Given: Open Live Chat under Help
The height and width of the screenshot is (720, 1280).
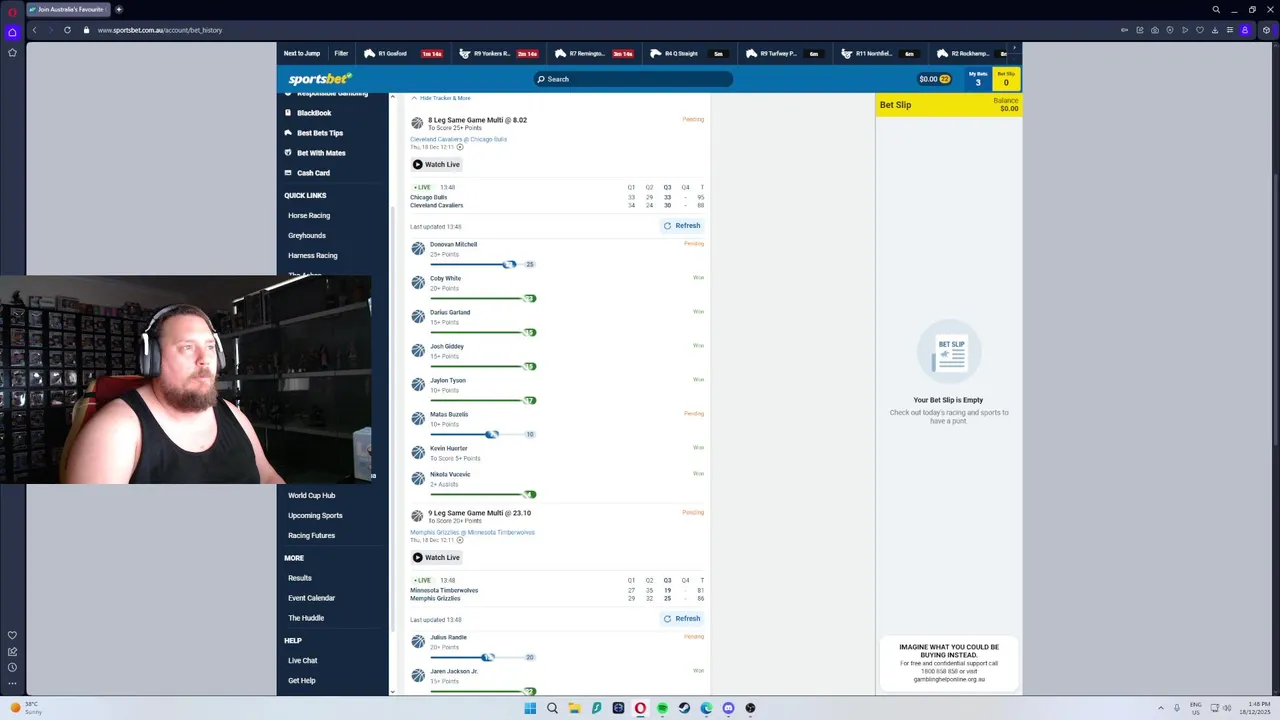Looking at the screenshot, I should coord(303,660).
